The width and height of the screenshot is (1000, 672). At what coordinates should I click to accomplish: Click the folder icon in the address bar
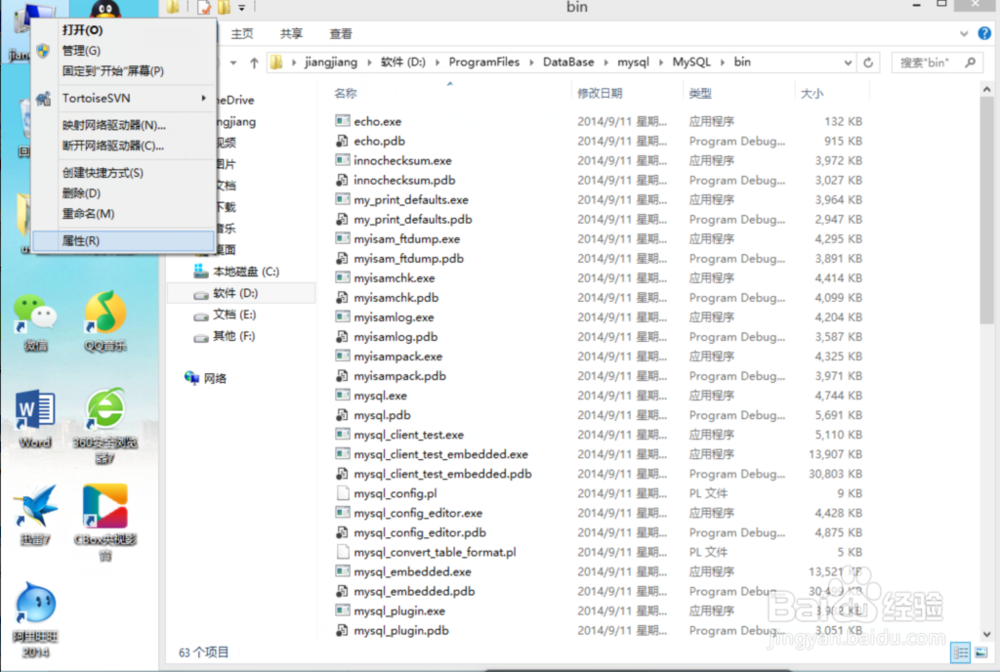pos(275,62)
